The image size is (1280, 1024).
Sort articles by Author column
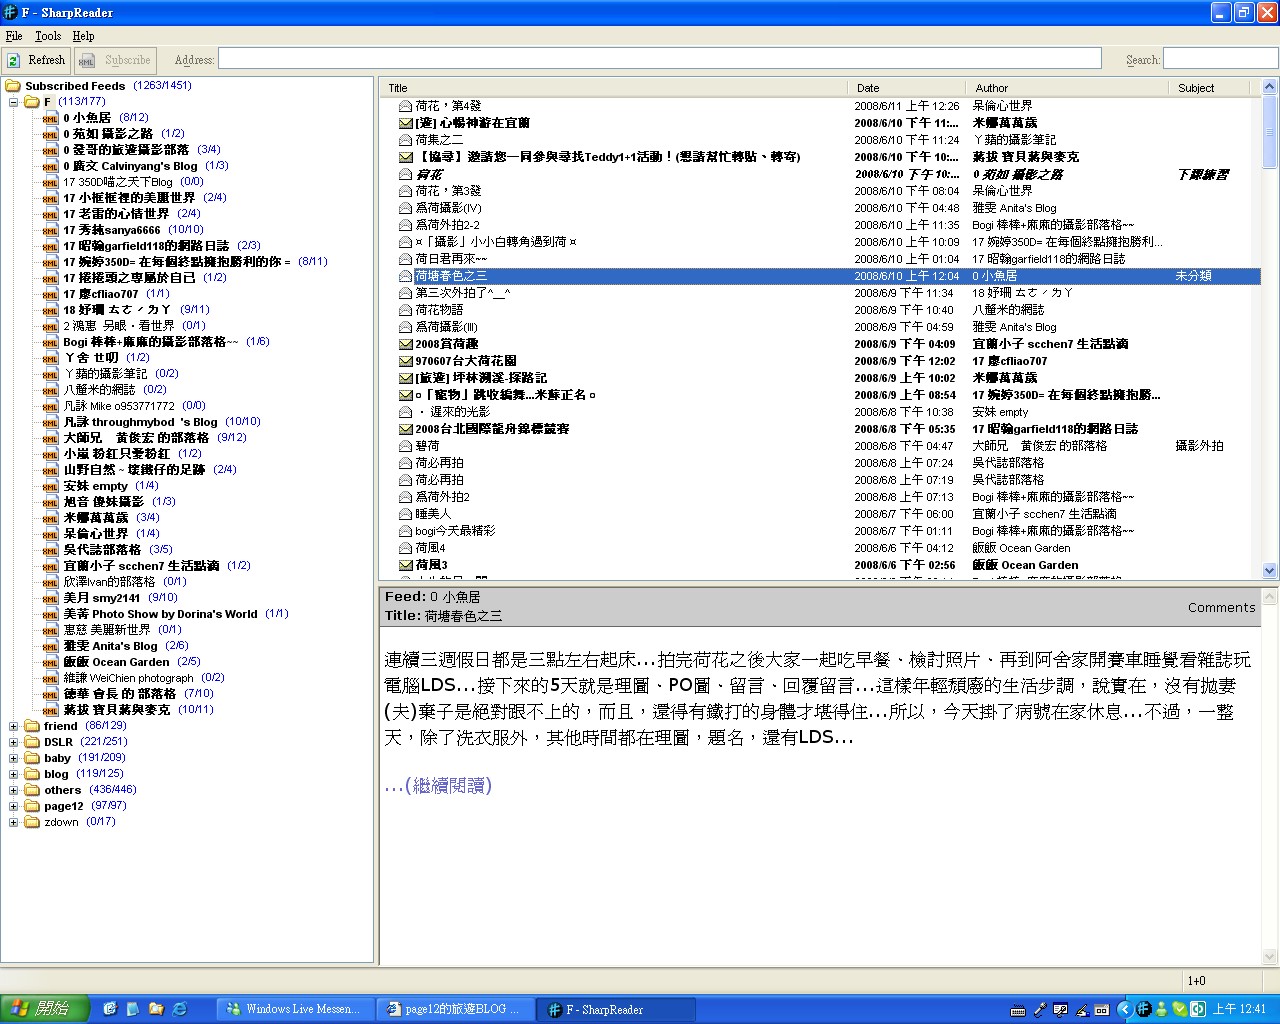tap(1068, 88)
